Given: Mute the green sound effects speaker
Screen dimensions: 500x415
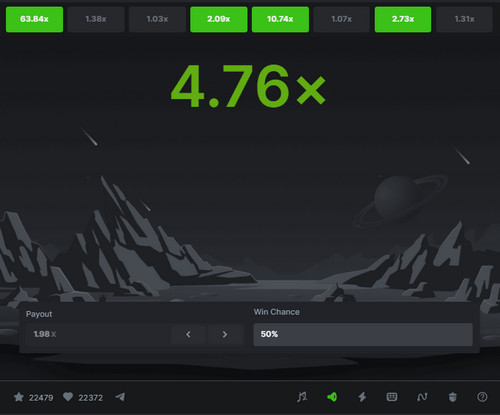Looking at the screenshot, I should pyautogui.click(x=332, y=397).
